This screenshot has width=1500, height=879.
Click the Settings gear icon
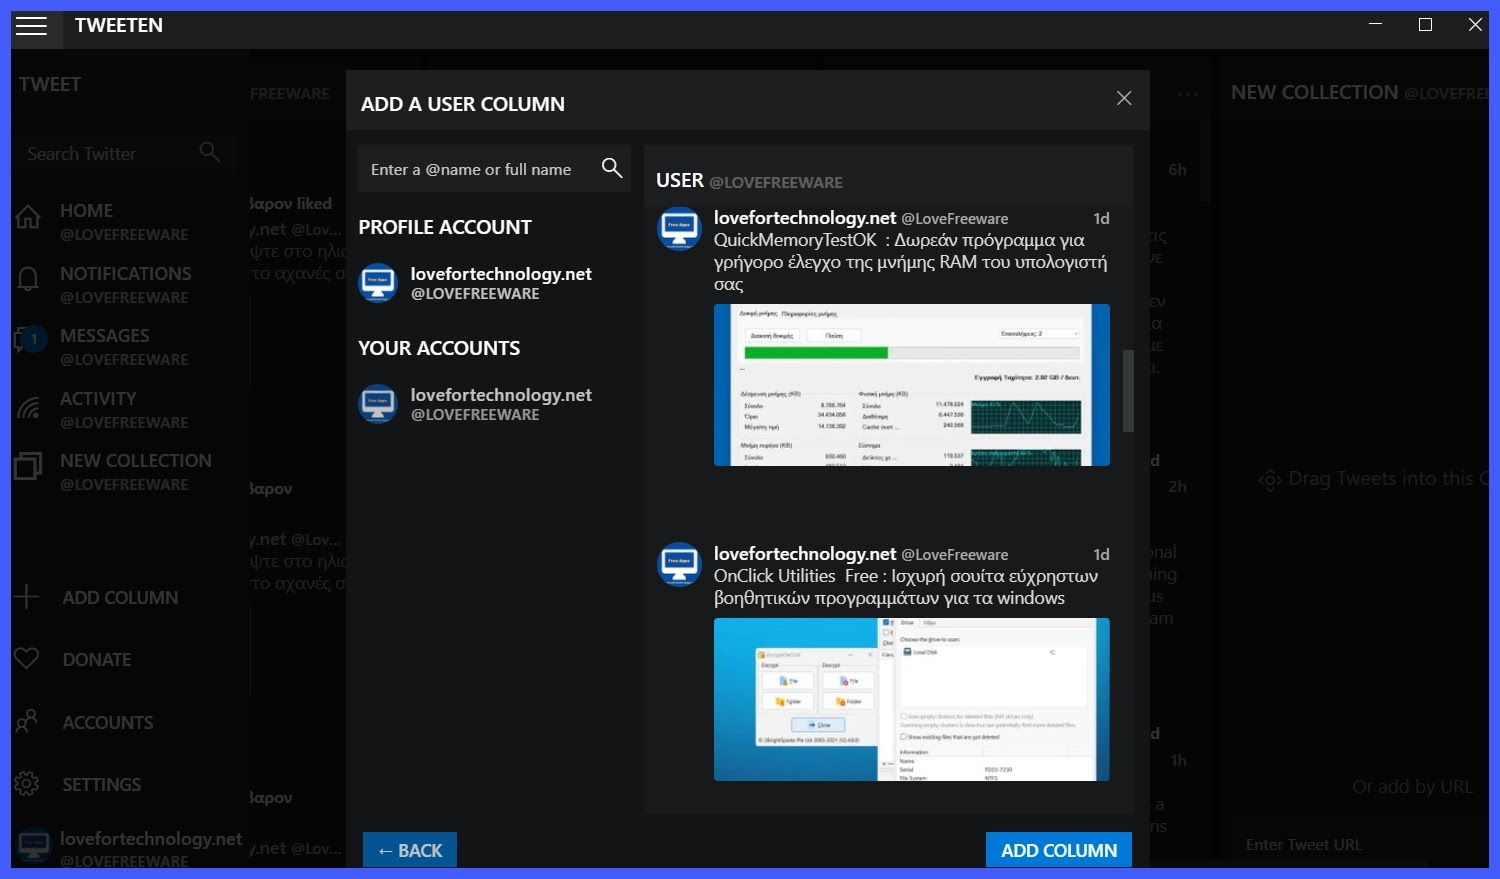27,784
